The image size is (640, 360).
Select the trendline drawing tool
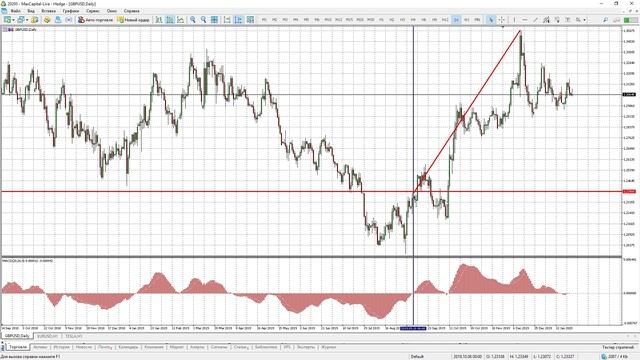[536, 20]
